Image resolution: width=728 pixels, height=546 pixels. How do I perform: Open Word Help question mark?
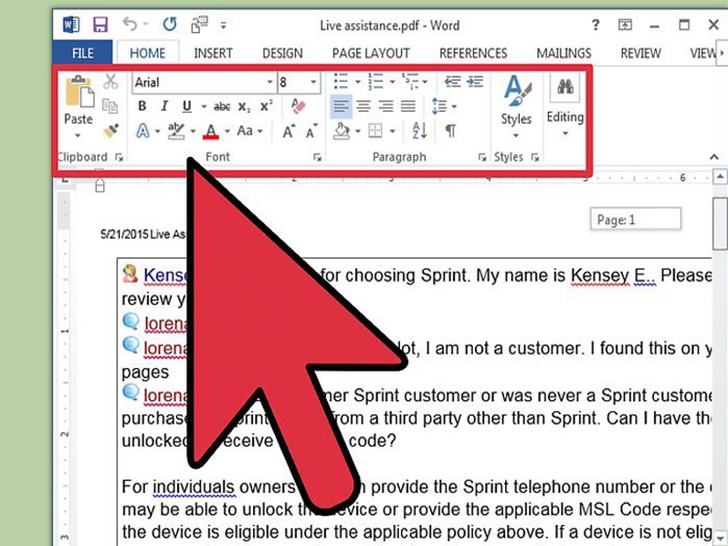tap(596, 25)
